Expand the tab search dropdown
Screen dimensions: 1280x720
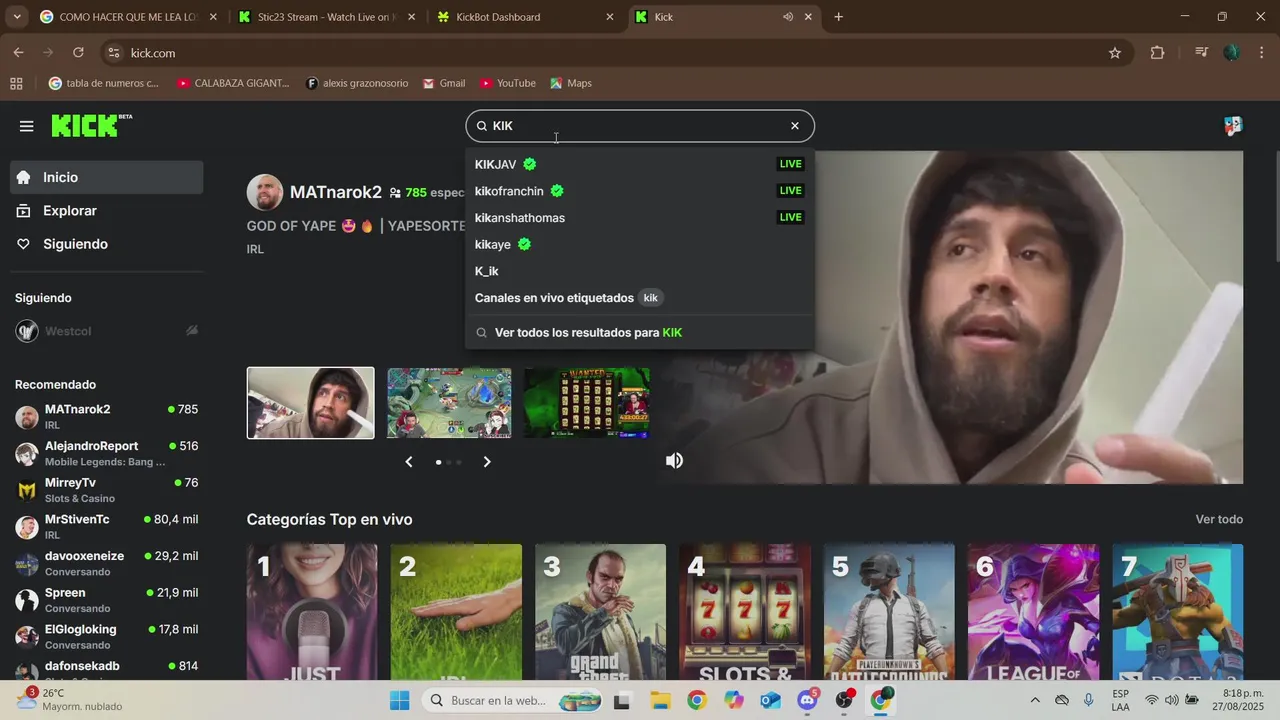[17, 17]
